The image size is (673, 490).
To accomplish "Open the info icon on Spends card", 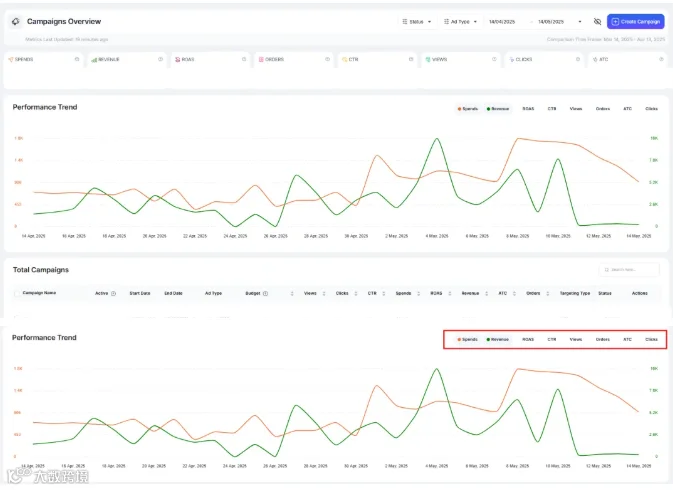I will [x=77, y=59].
